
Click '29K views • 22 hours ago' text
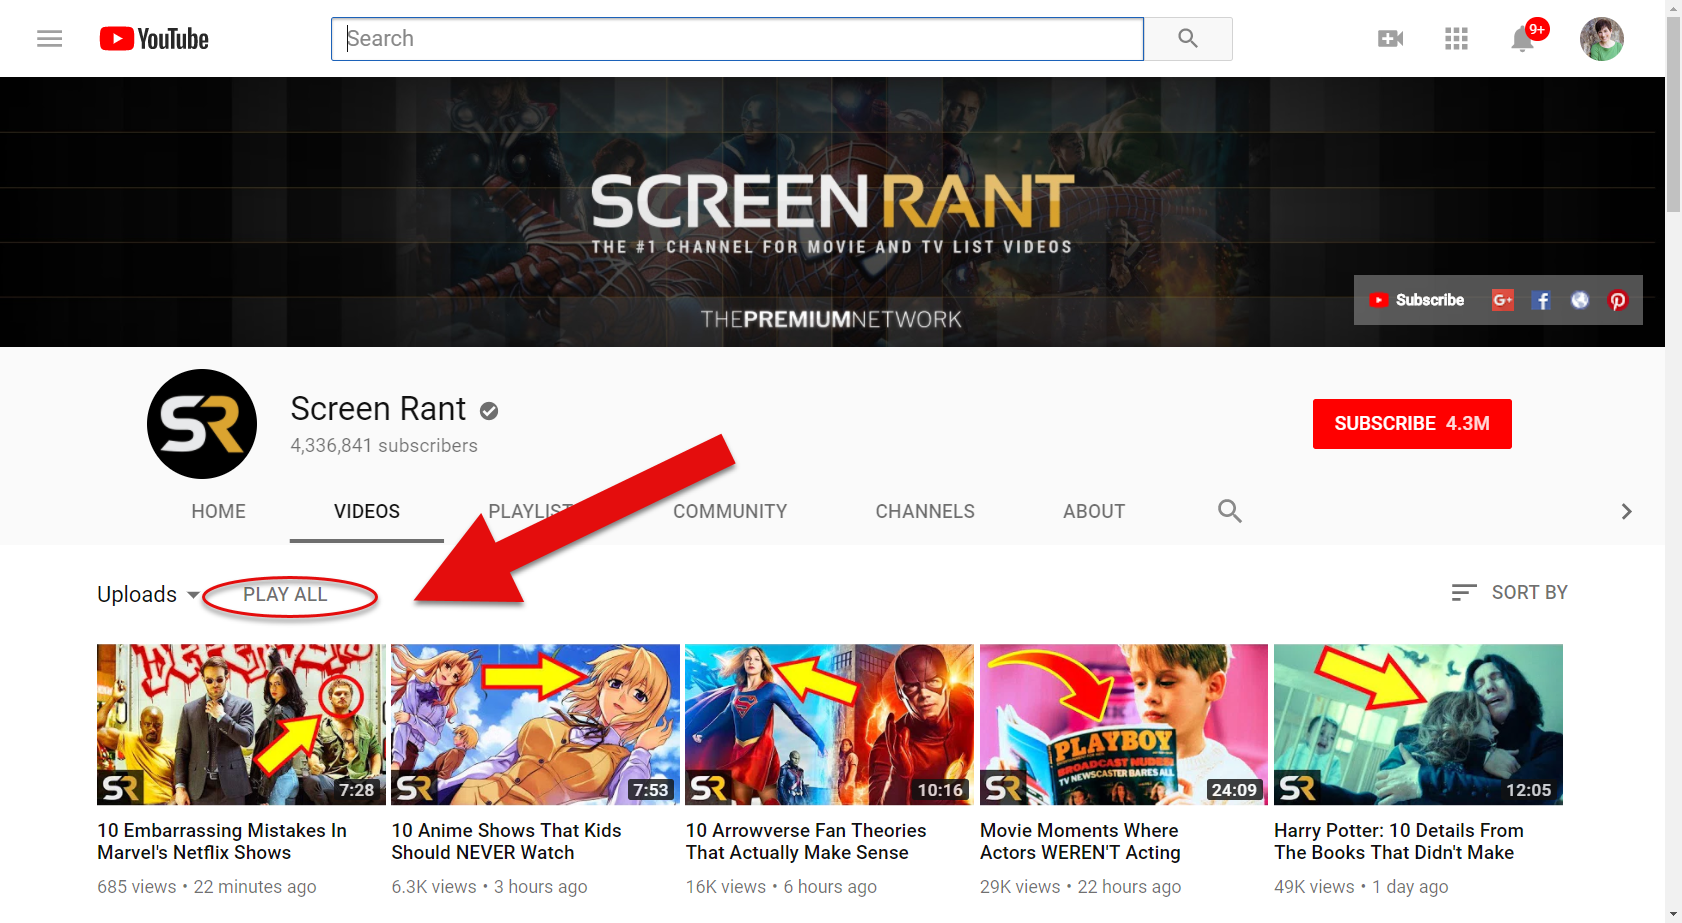[1080, 887]
